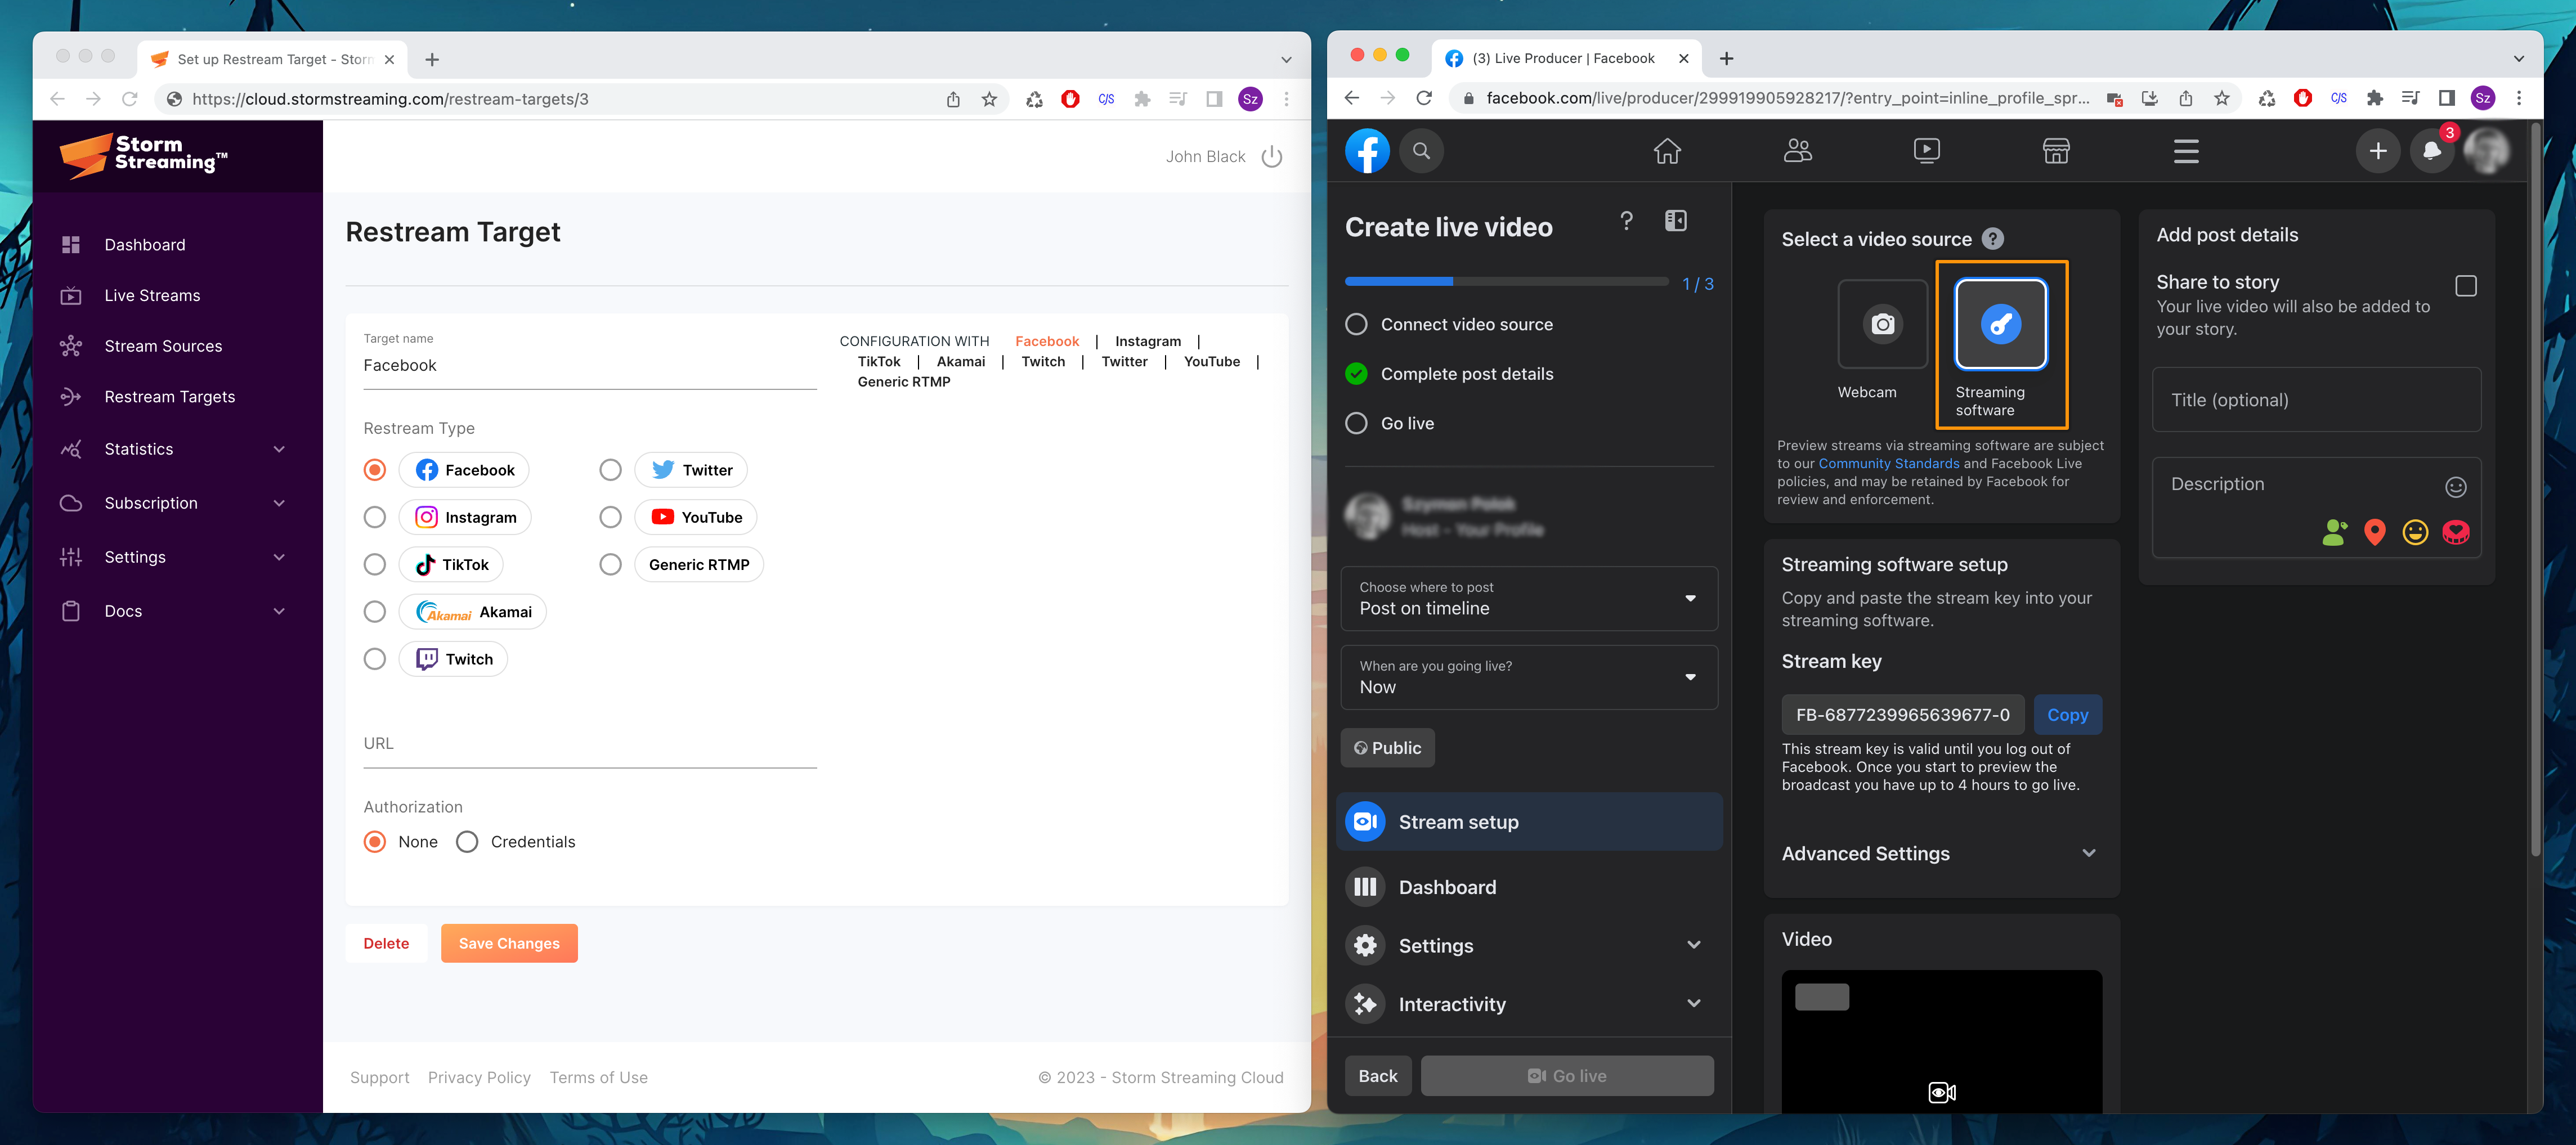Select Akamai restream type radio

point(375,611)
